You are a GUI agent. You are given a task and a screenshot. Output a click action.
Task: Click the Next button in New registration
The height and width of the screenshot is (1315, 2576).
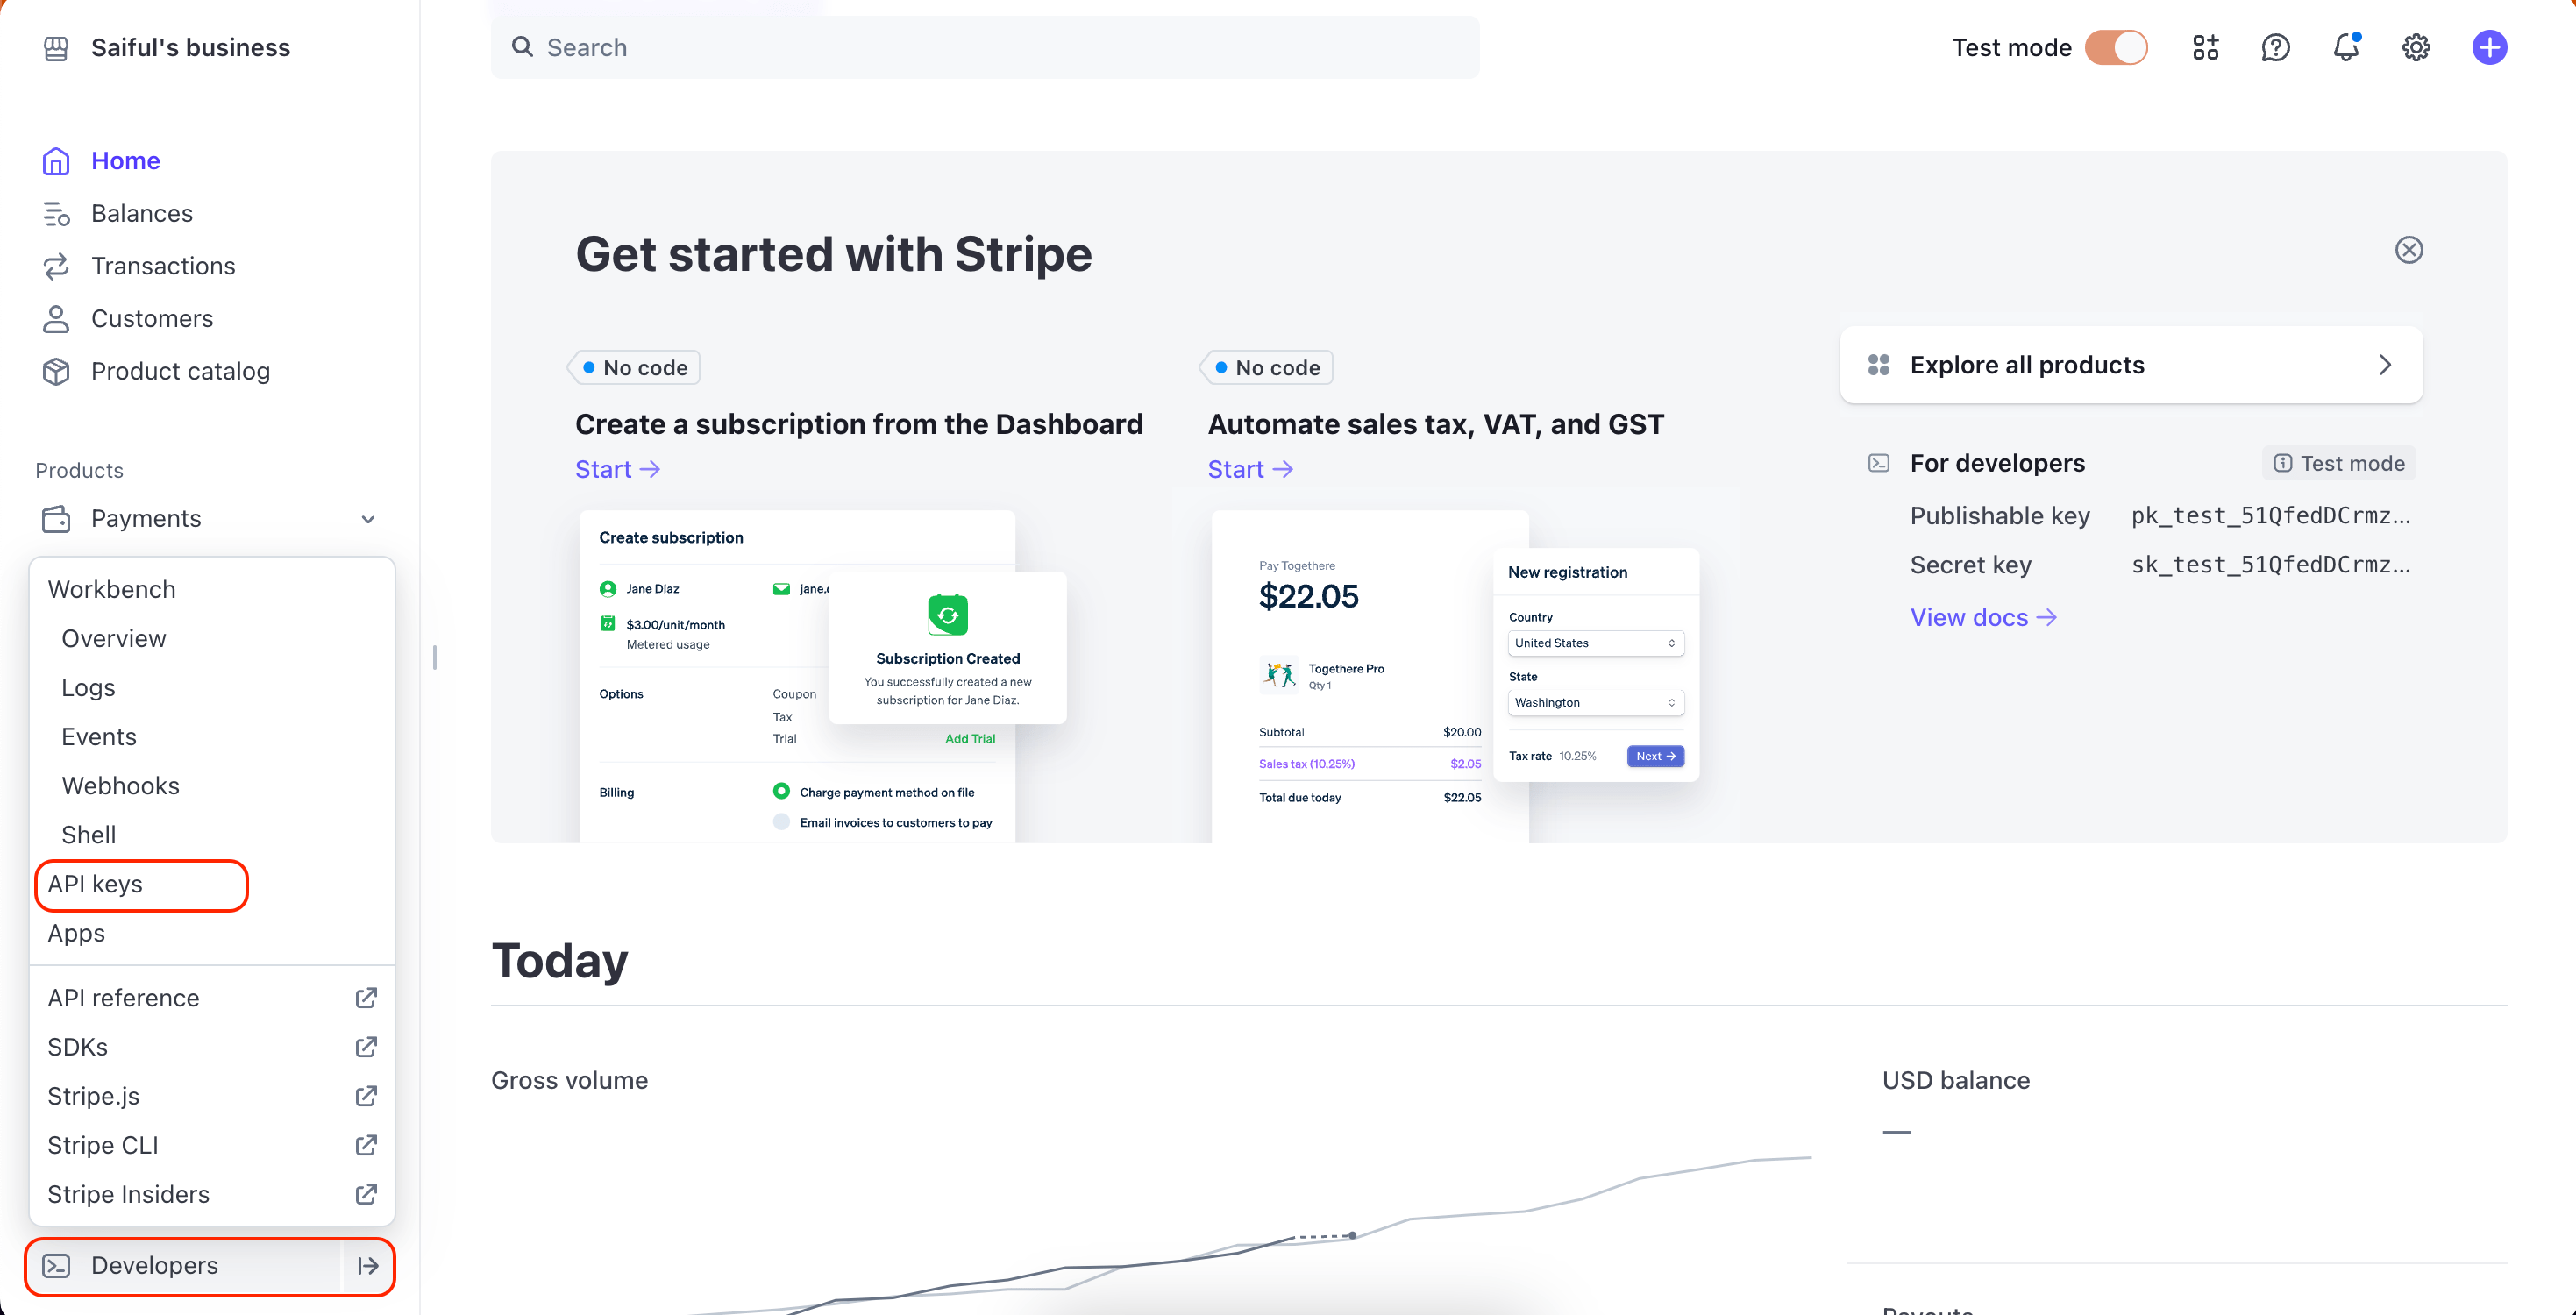click(x=1655, y=756)
